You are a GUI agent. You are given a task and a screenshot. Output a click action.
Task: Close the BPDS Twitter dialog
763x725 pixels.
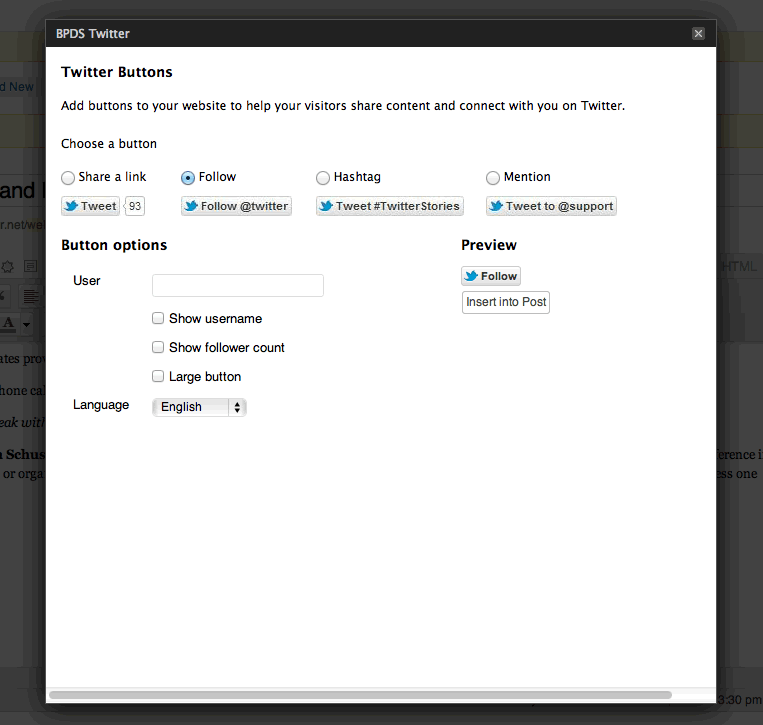coord(698,34)
